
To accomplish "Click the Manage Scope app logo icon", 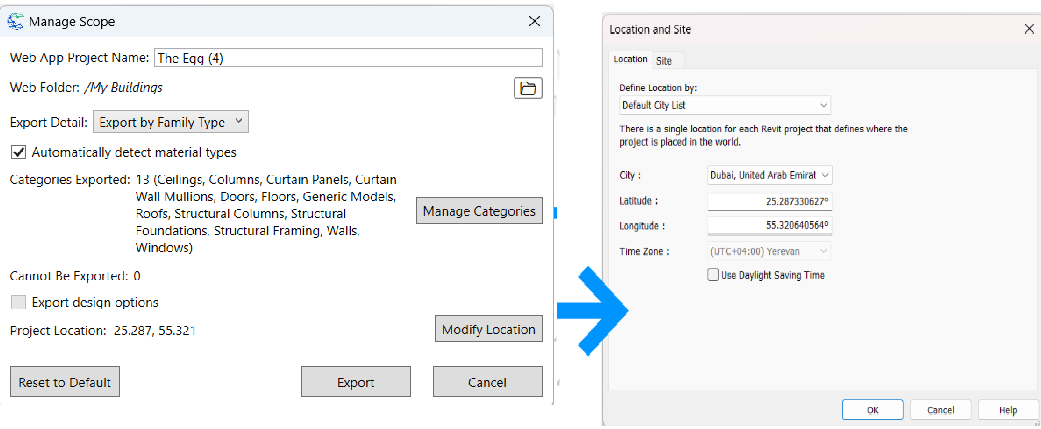I will coord(15,20).
